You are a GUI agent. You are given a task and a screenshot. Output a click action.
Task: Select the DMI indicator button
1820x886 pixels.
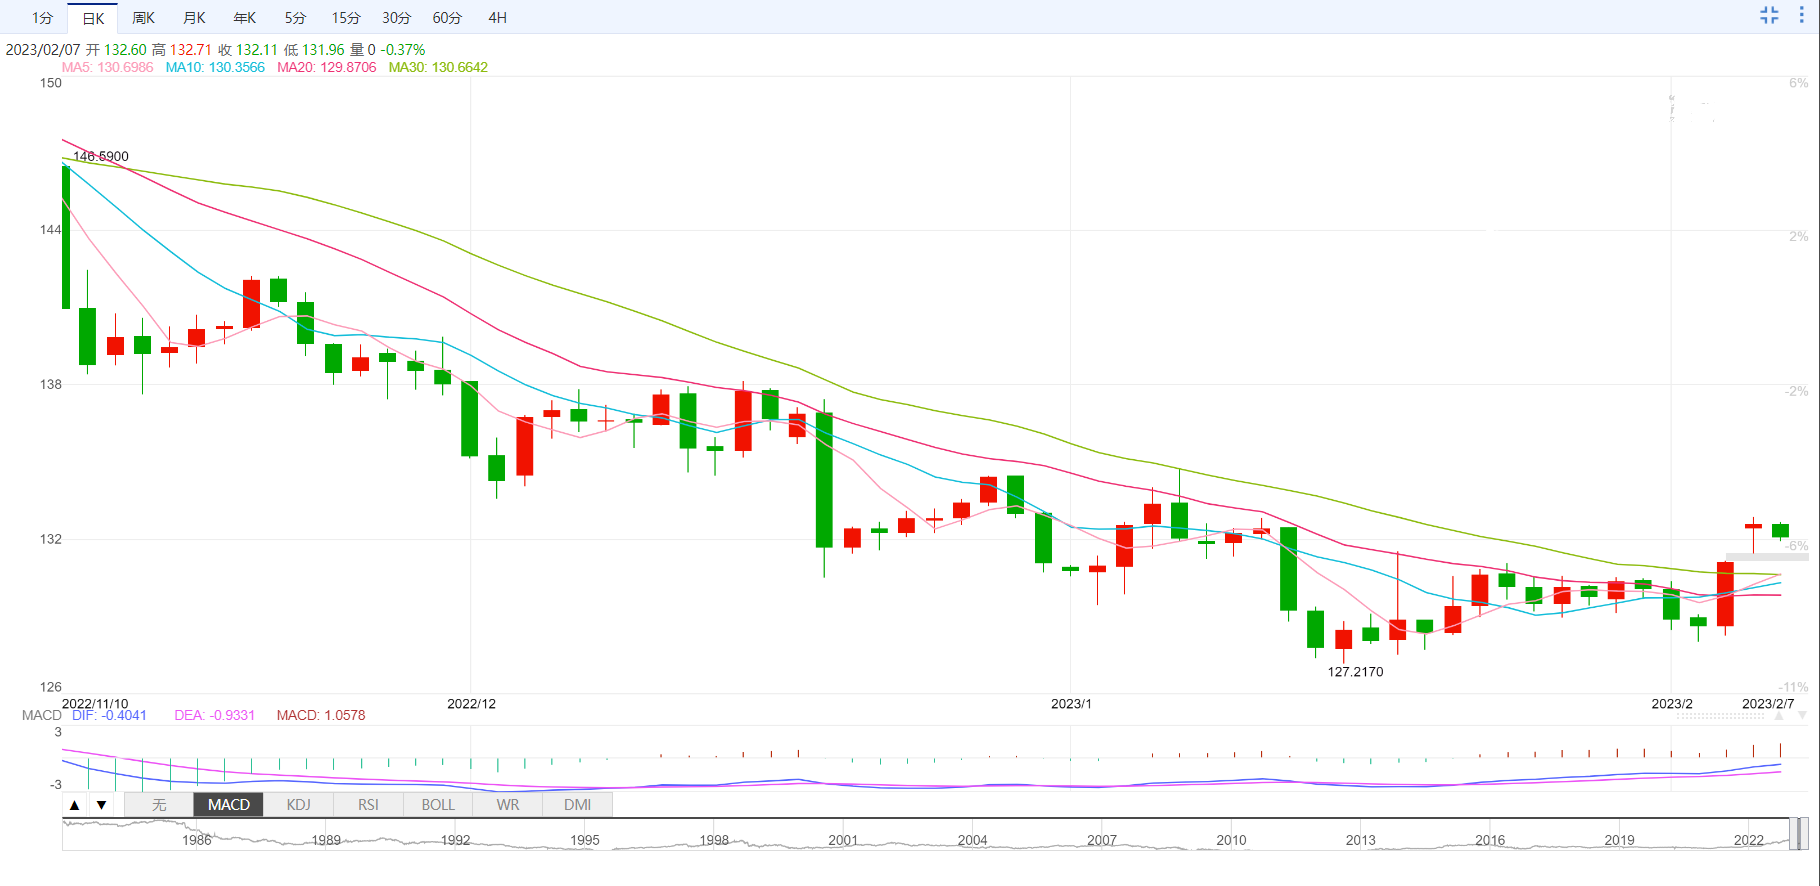(577, 805)
